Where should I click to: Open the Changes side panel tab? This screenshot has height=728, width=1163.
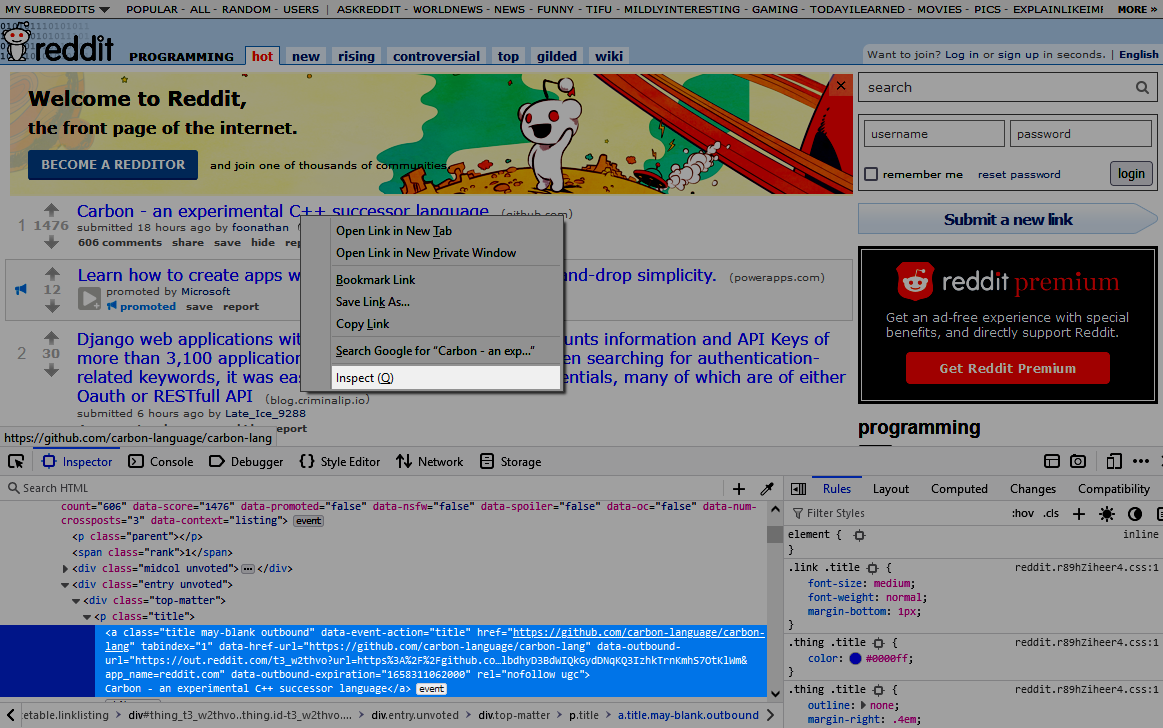1032,489
